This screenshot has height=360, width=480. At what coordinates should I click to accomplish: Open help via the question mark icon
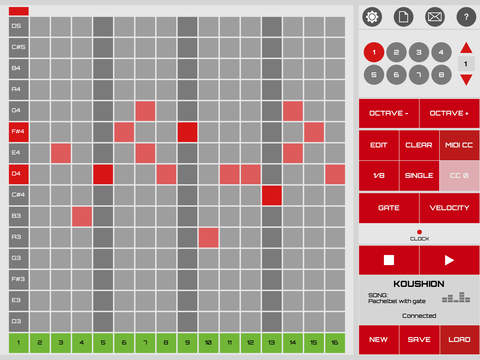point(466,17)
